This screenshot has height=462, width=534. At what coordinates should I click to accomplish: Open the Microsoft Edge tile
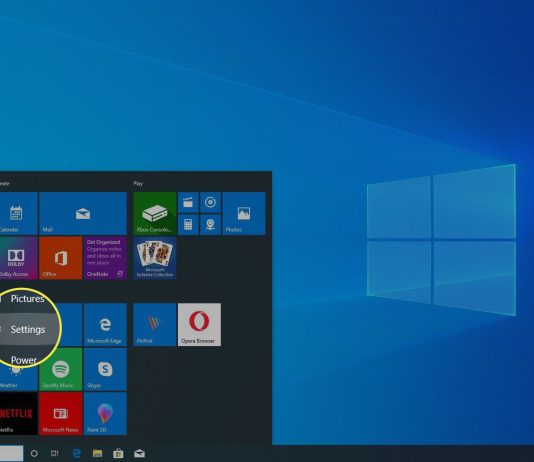(x=105, y=325)
